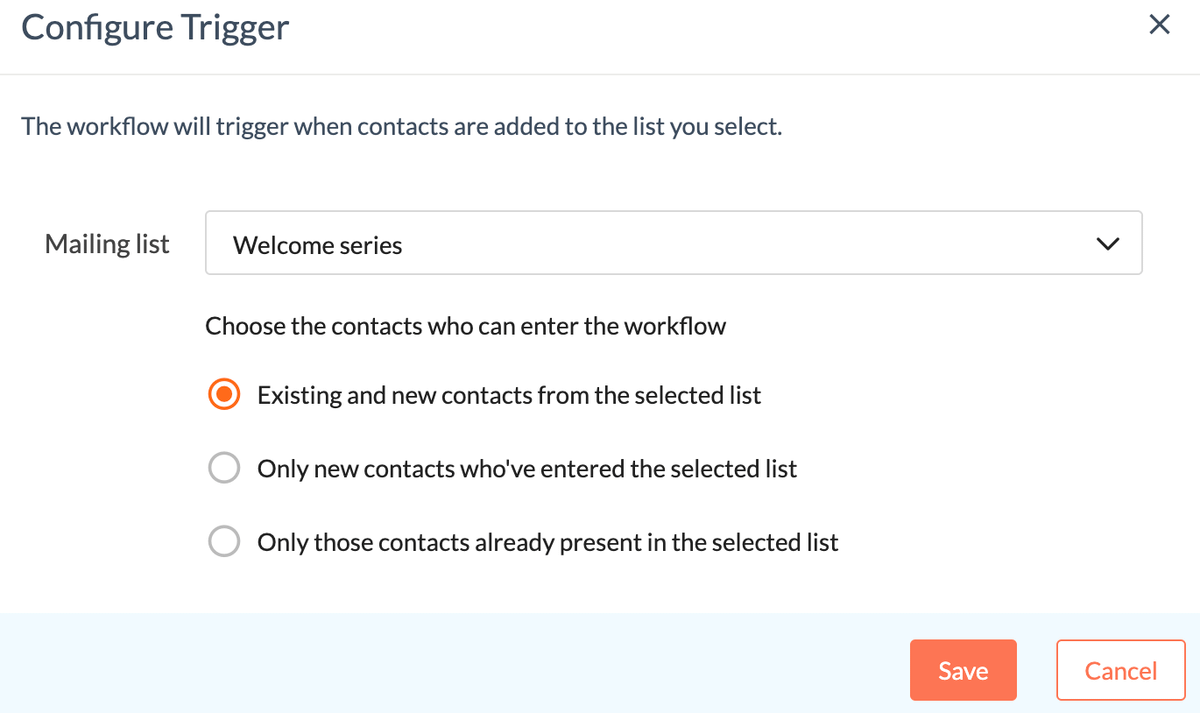The image size is (1200, 713).
Task: Save the trigger configuration
Action: click(962, 670)
